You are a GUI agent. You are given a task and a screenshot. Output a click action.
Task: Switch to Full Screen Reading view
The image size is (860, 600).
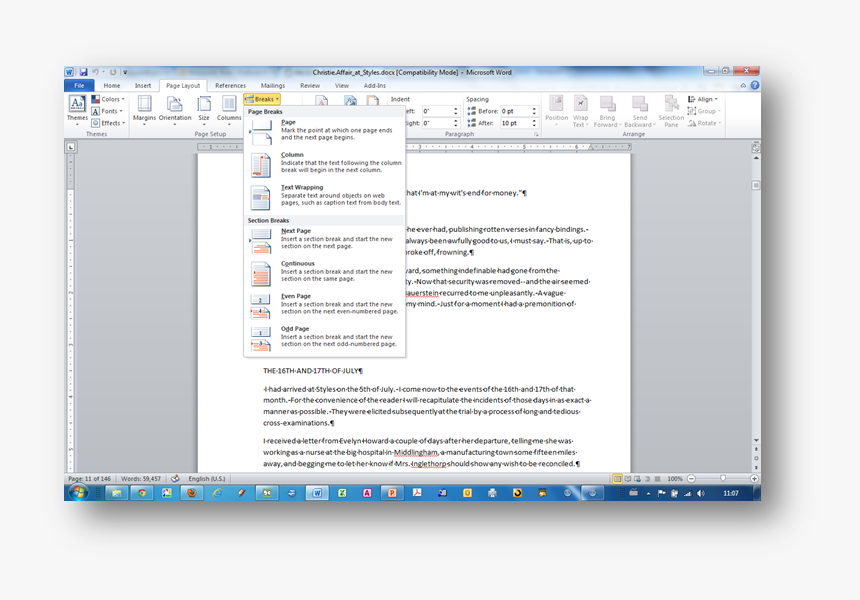(x=628, y=479)
